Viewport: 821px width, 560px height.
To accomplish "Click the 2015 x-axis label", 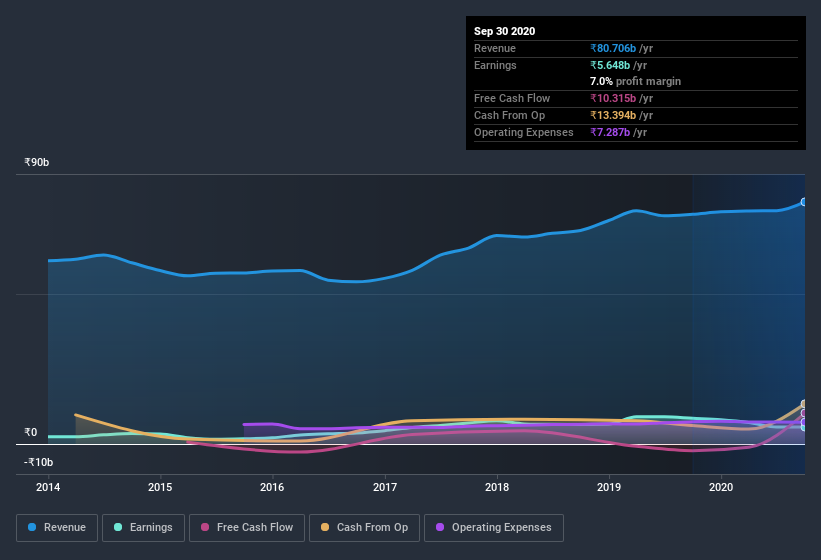I will [x=160, y=487].
